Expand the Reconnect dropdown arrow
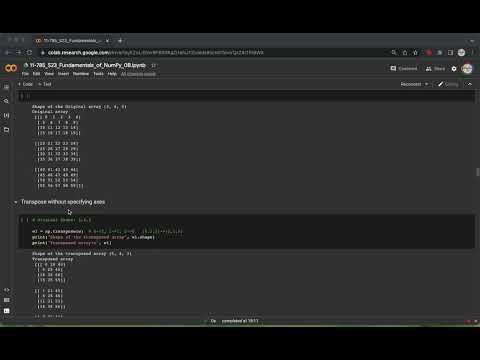480x360 pixels. [x=426, y=84]
